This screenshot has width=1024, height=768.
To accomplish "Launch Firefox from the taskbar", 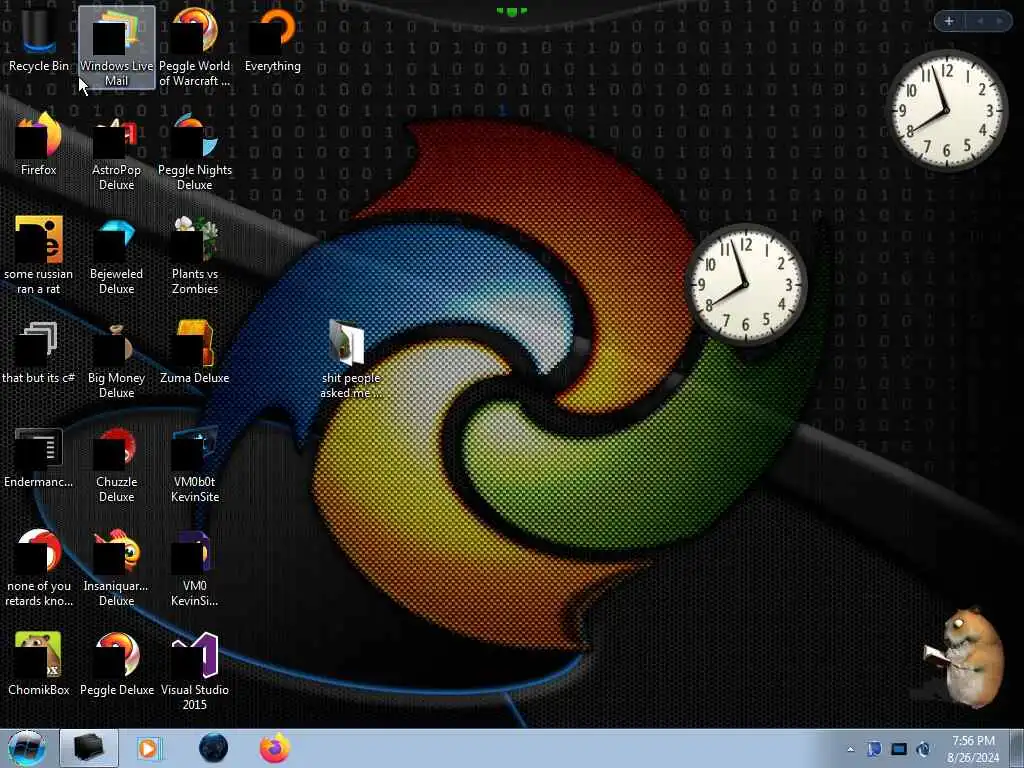I will [275, 748].
